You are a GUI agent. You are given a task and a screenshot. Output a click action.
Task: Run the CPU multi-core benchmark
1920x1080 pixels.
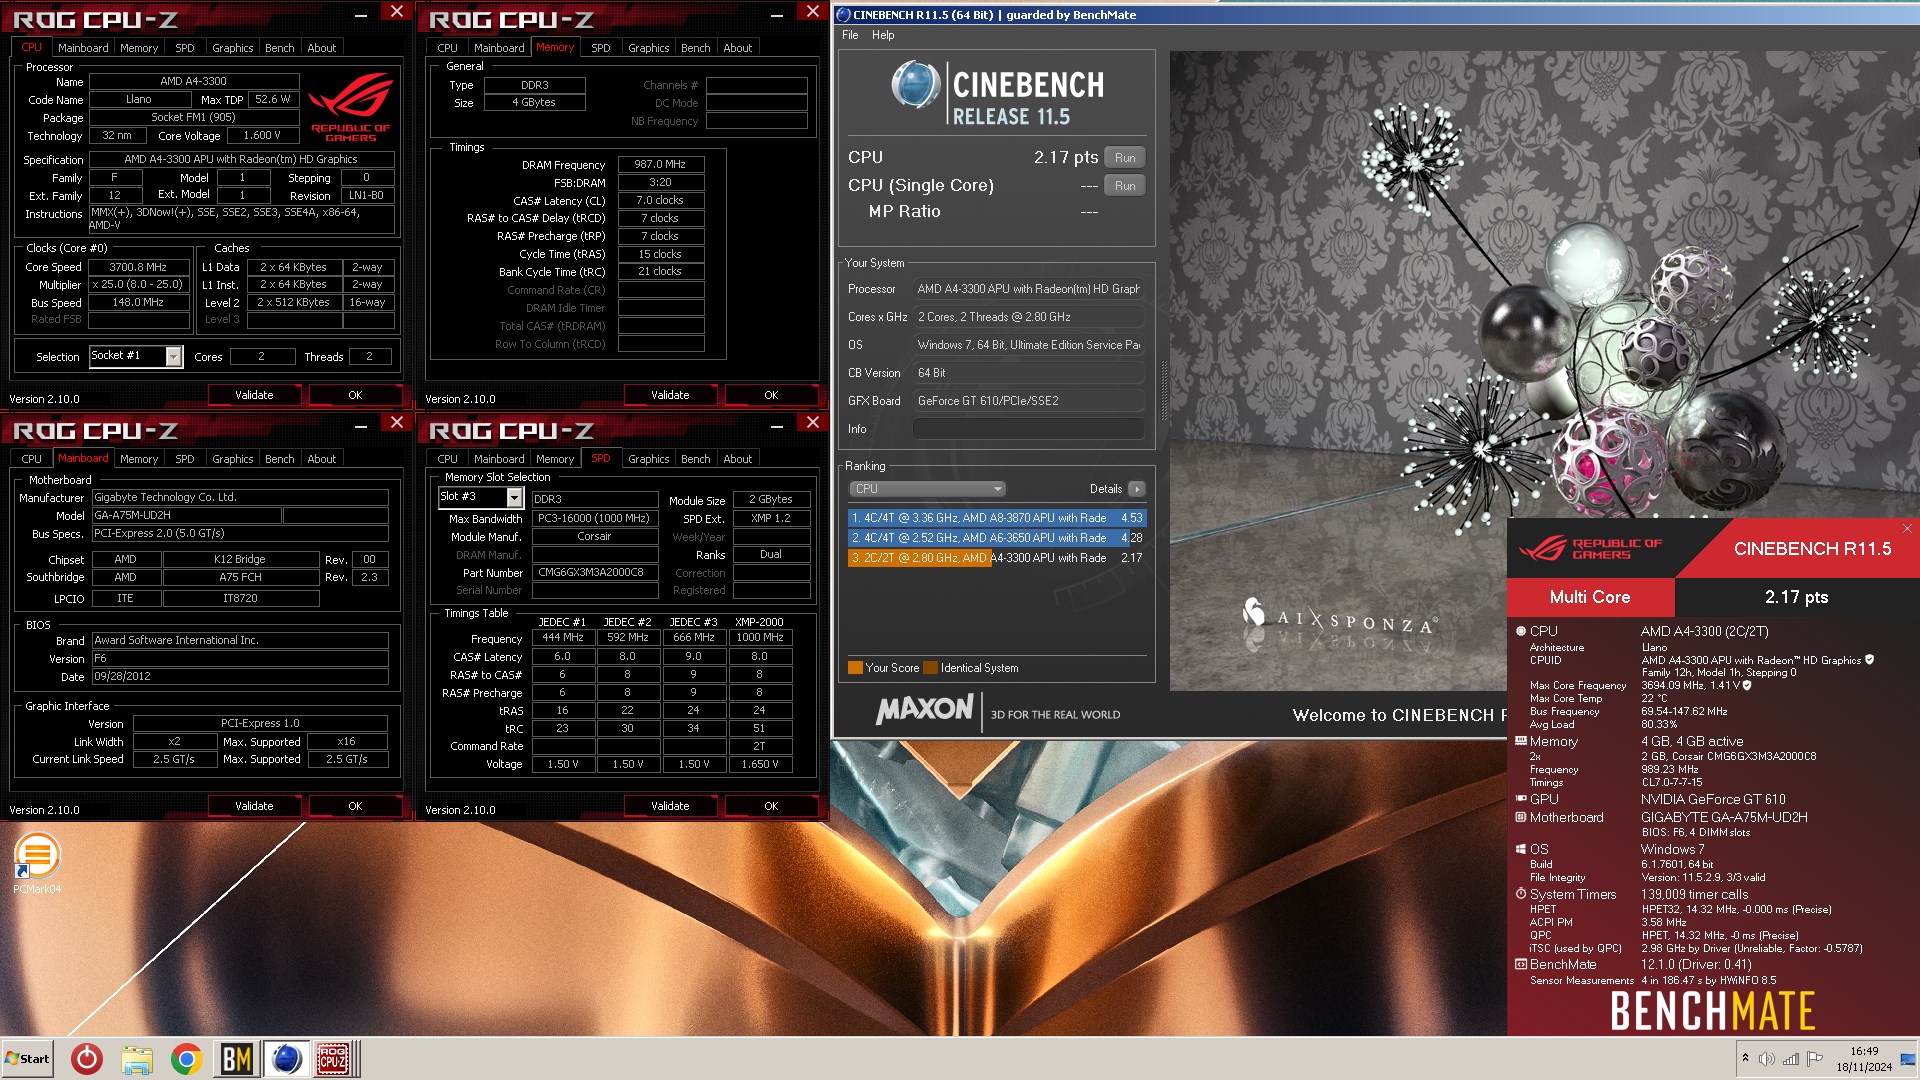coord(1125,158)
